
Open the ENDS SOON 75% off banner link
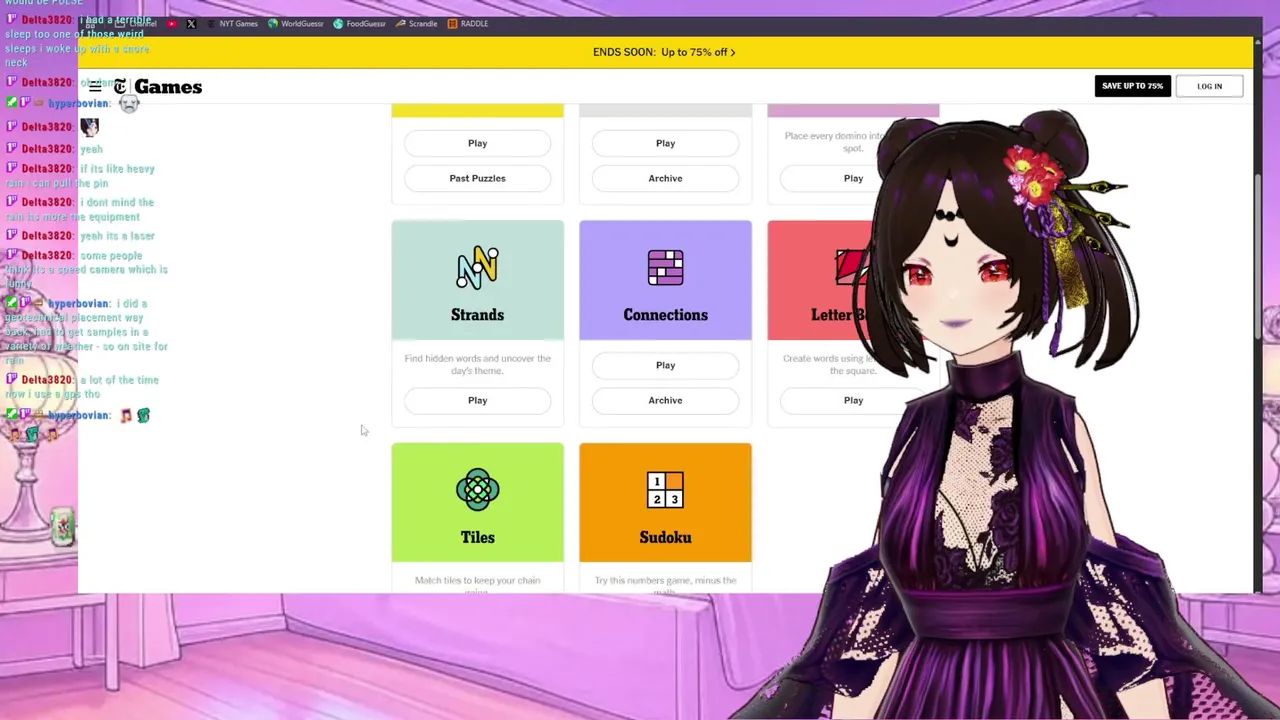[x=664, y=52]
